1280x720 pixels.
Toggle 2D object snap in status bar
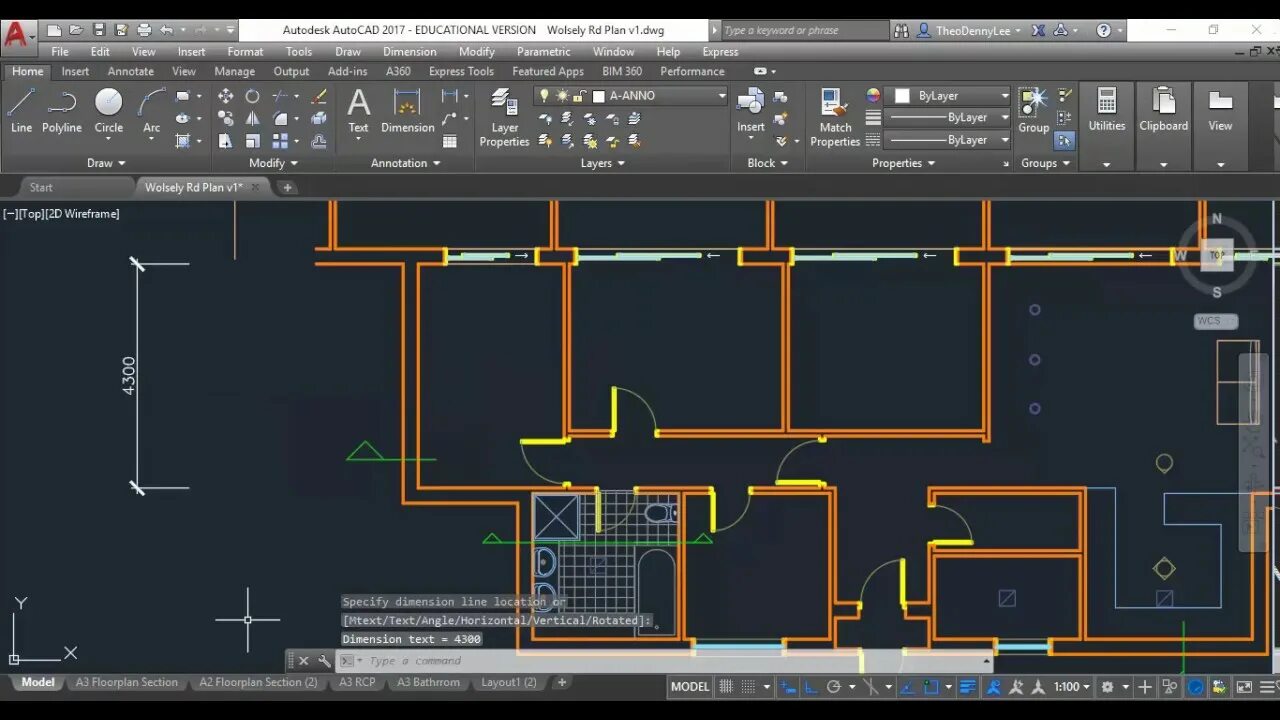click(931, 687)
